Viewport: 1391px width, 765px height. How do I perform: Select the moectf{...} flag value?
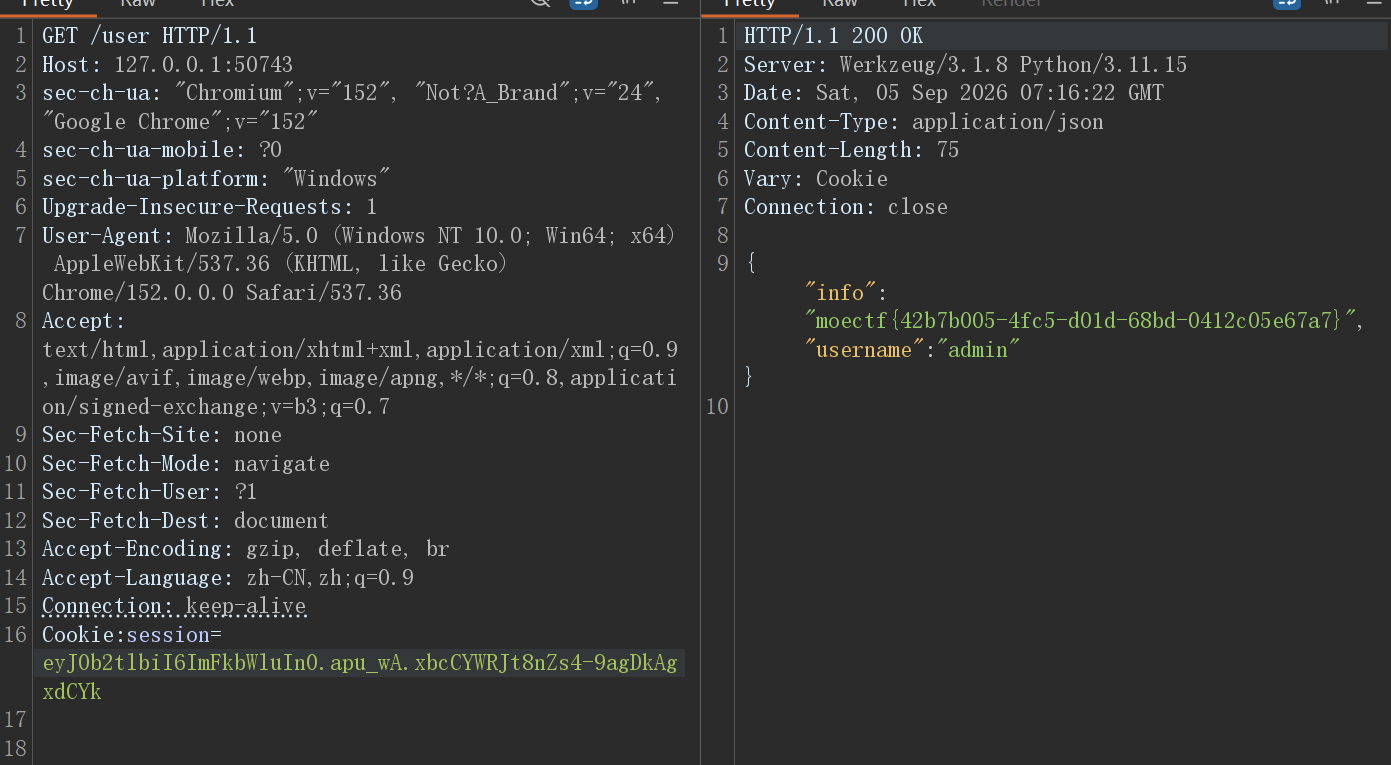pyautogui.click(x=1080, y=321)
